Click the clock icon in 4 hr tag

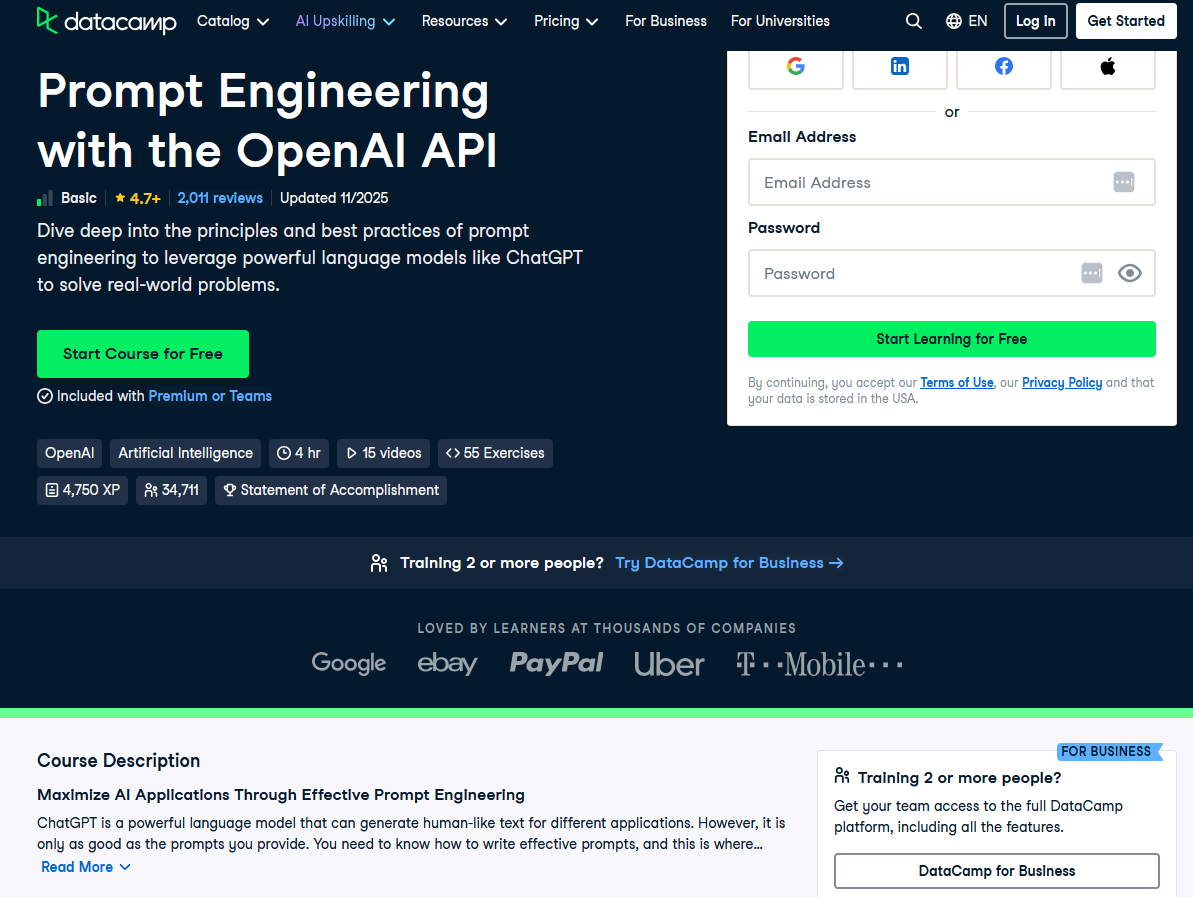point(284,453)
